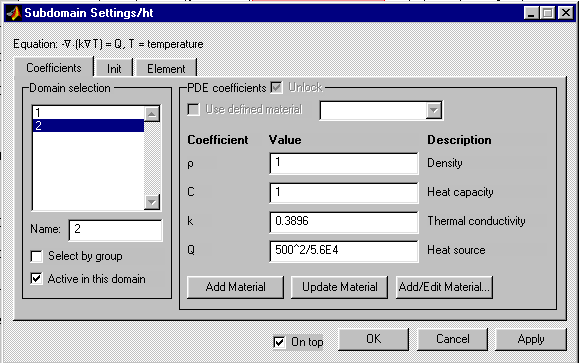Click the MATLAB icon in the title bar

[14, 13]
